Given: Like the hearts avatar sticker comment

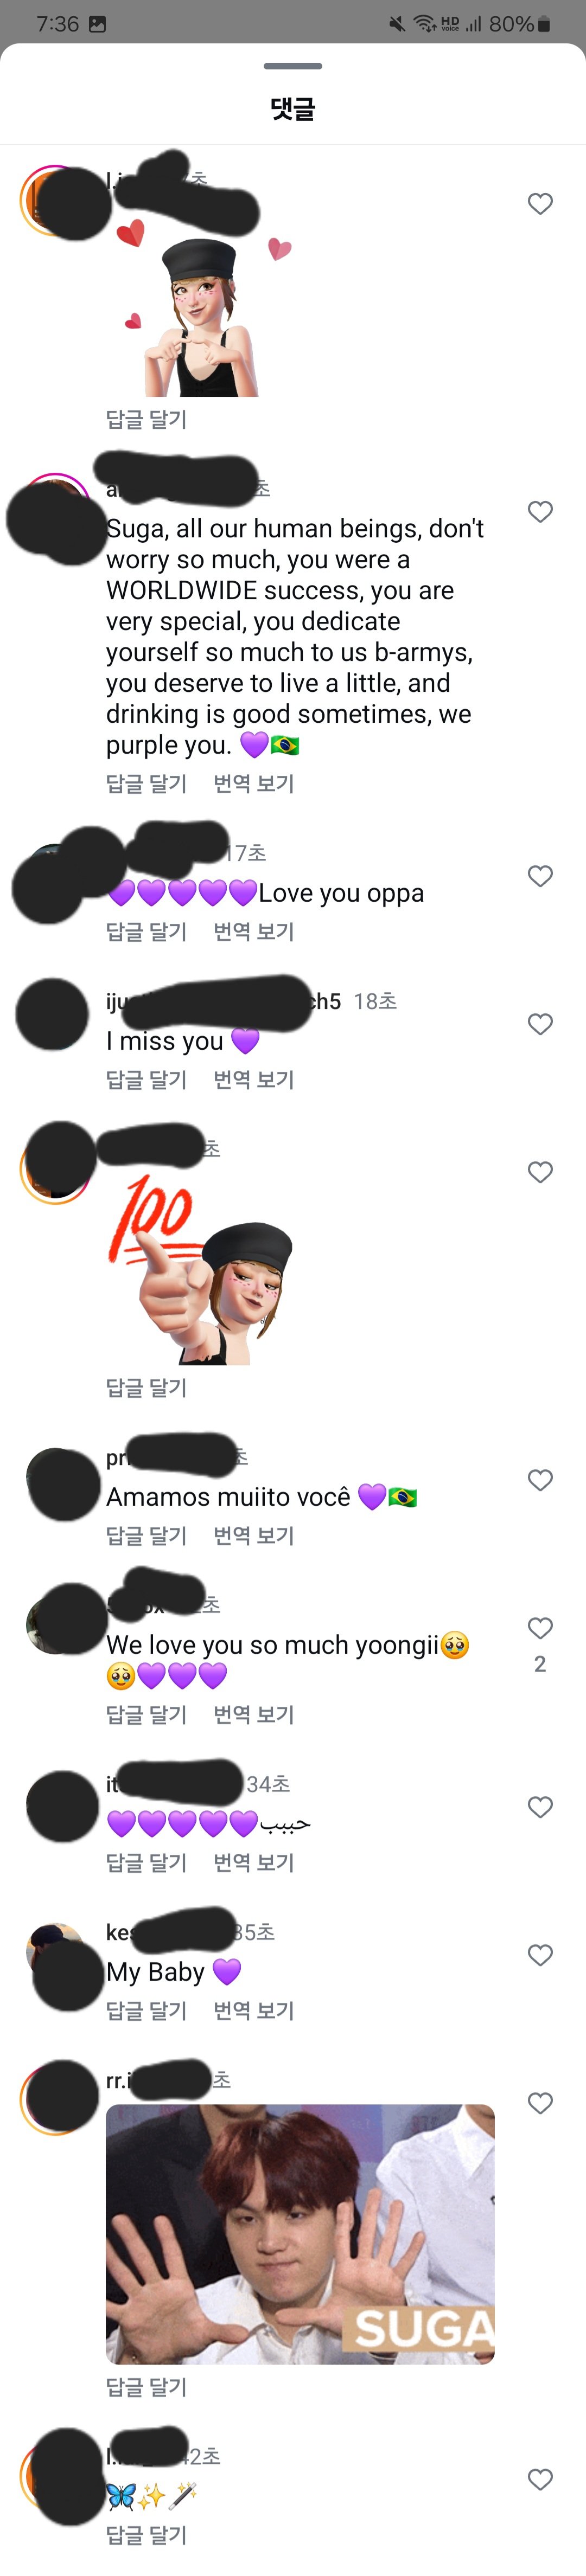Looking at the screenshot, I should point(540,204).
